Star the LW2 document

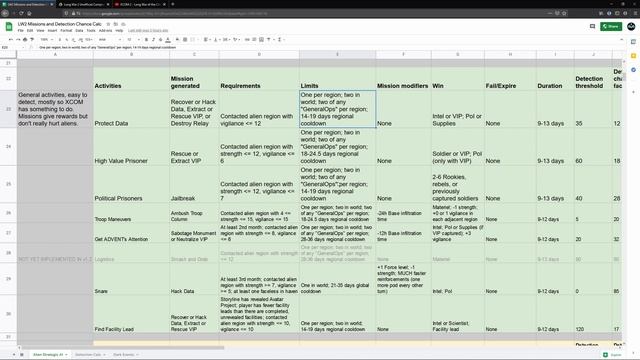[108, 24]
